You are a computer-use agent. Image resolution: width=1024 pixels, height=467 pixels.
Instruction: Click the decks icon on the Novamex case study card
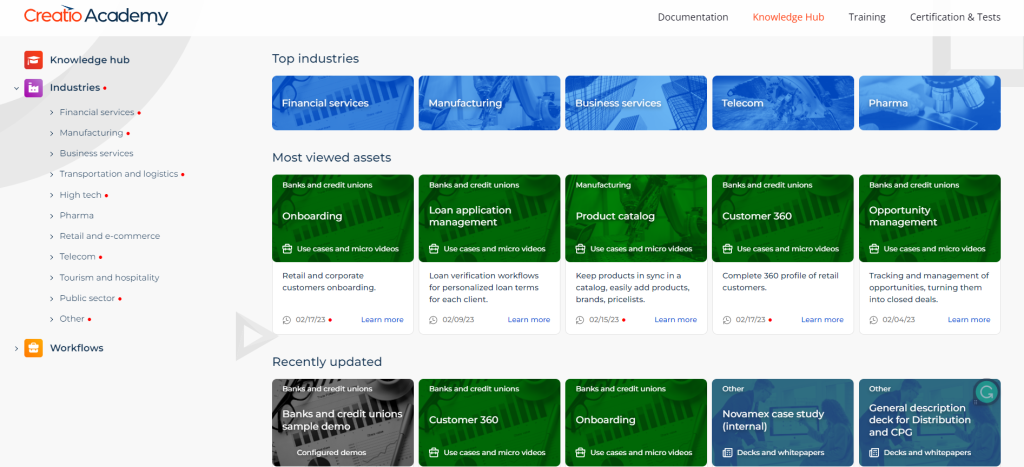click(x=727, y=453)
